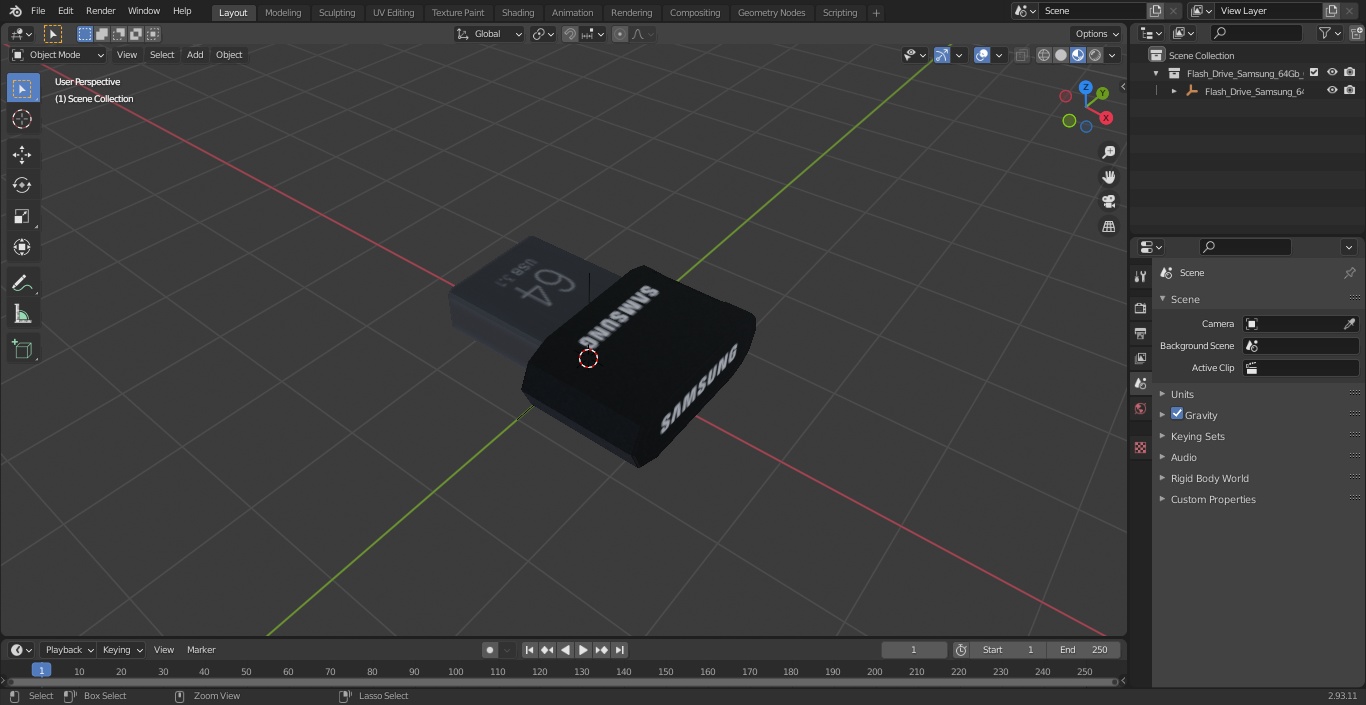Toggle camera view with camera gizmo
Viewport: 1366px width, 705px height.
[1108, 201]
